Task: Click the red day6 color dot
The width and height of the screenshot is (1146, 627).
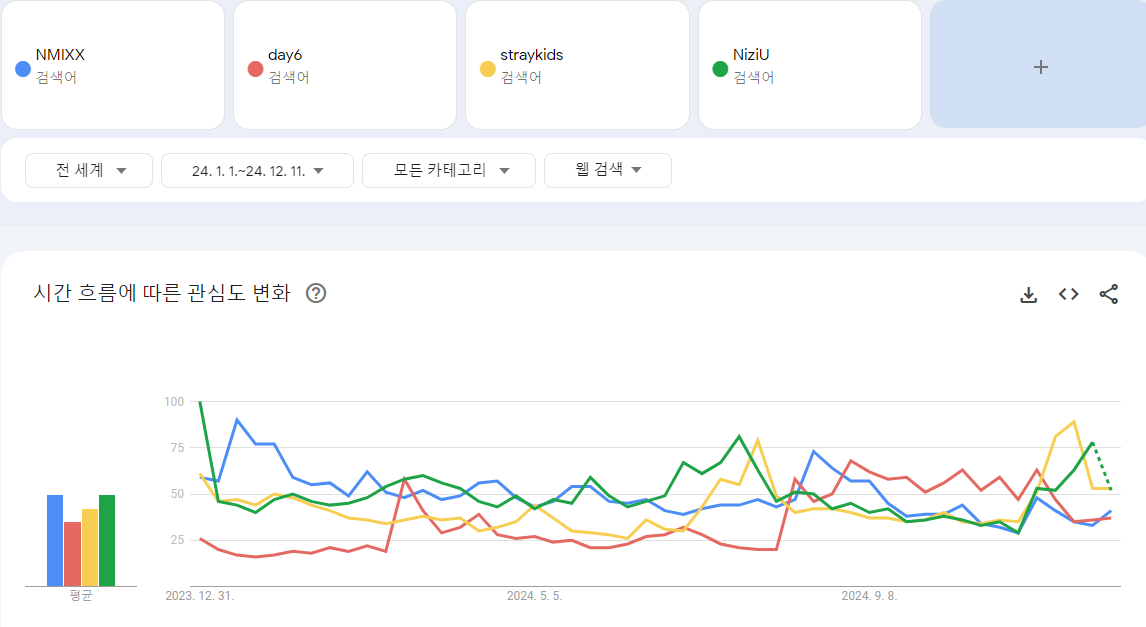Action: (255, 69)
